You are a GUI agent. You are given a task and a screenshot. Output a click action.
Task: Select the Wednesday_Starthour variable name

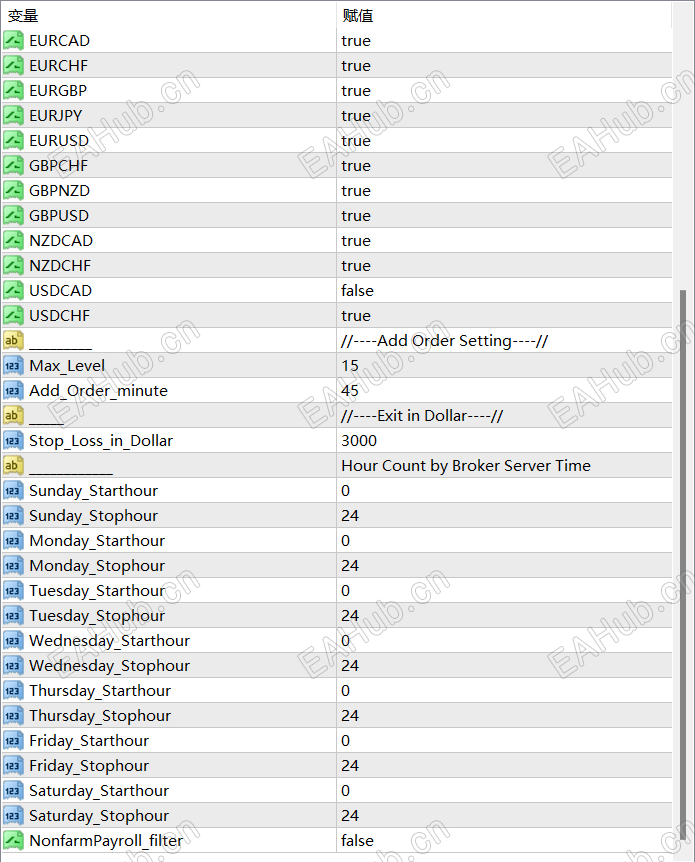109,641
